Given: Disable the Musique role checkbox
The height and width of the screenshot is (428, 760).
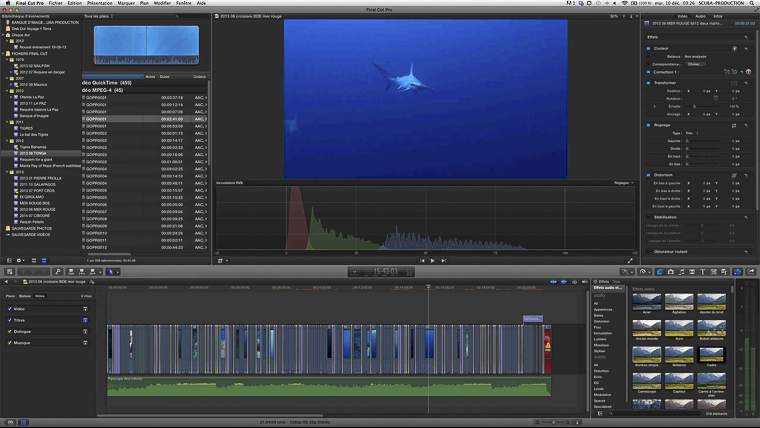Looking at the screenshot, I should 9,342.
